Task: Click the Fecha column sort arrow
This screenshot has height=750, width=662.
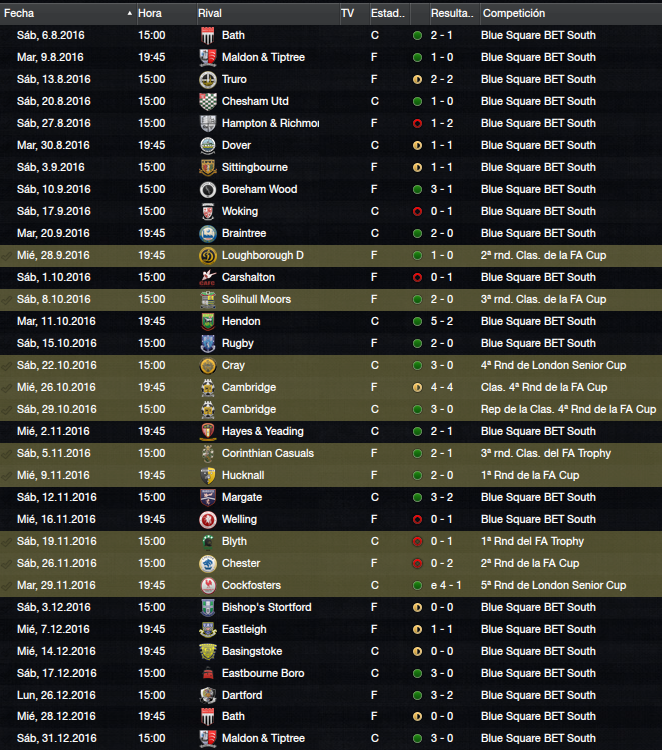Action: point(130,13)
